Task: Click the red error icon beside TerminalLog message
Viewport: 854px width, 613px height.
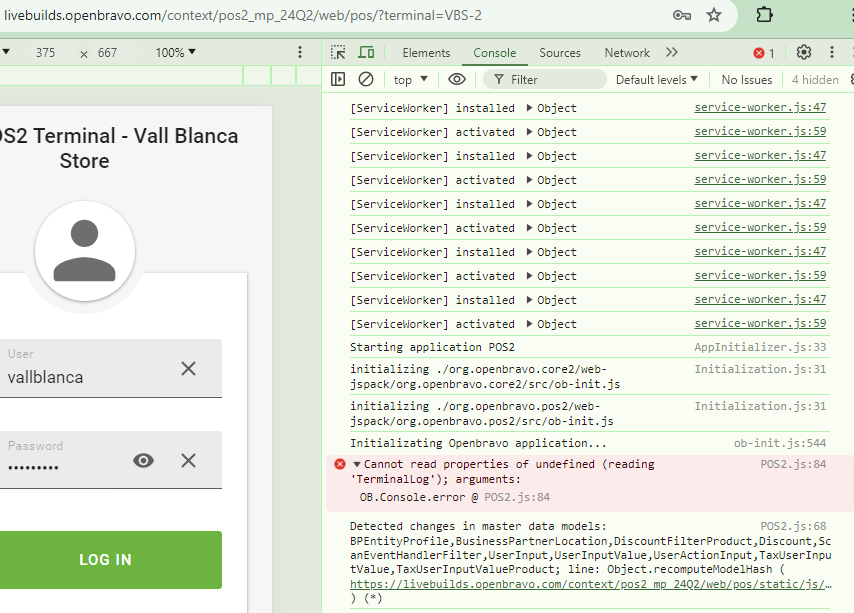Action: [x=340, y=464]
